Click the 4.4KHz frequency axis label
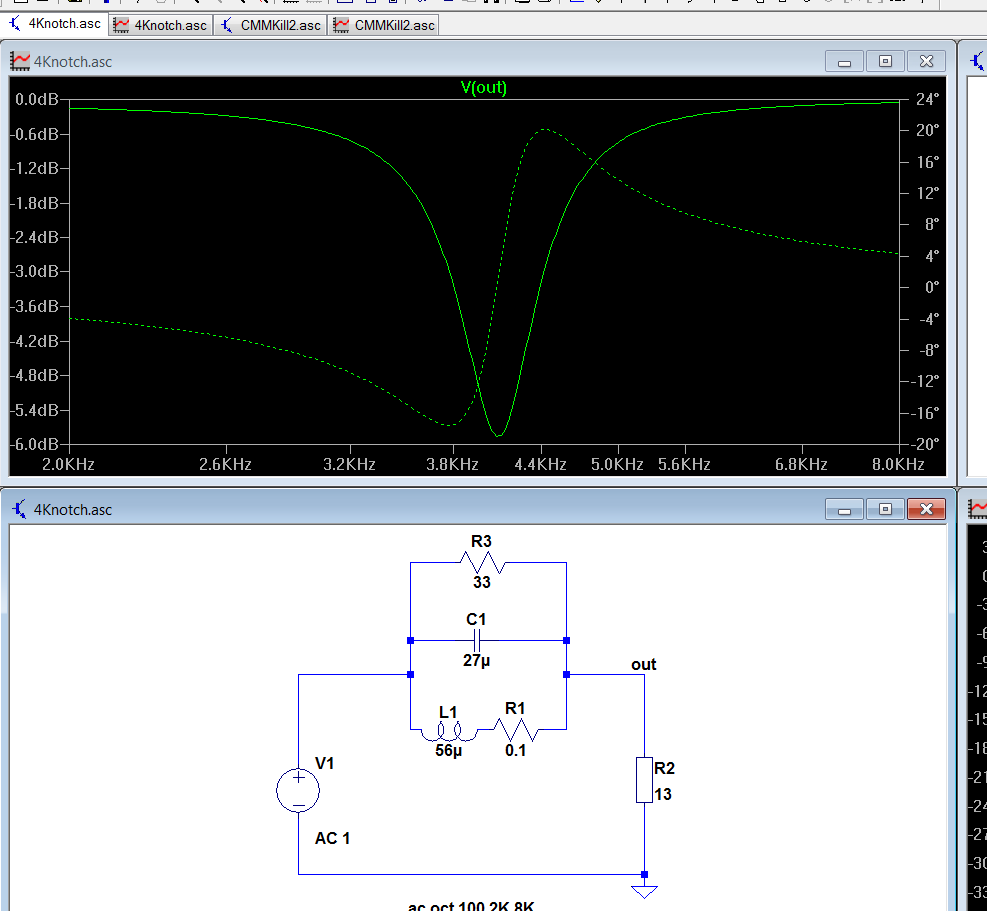Image resolution: width=987 pixels, height=911 pixels. tap(540, 465)
